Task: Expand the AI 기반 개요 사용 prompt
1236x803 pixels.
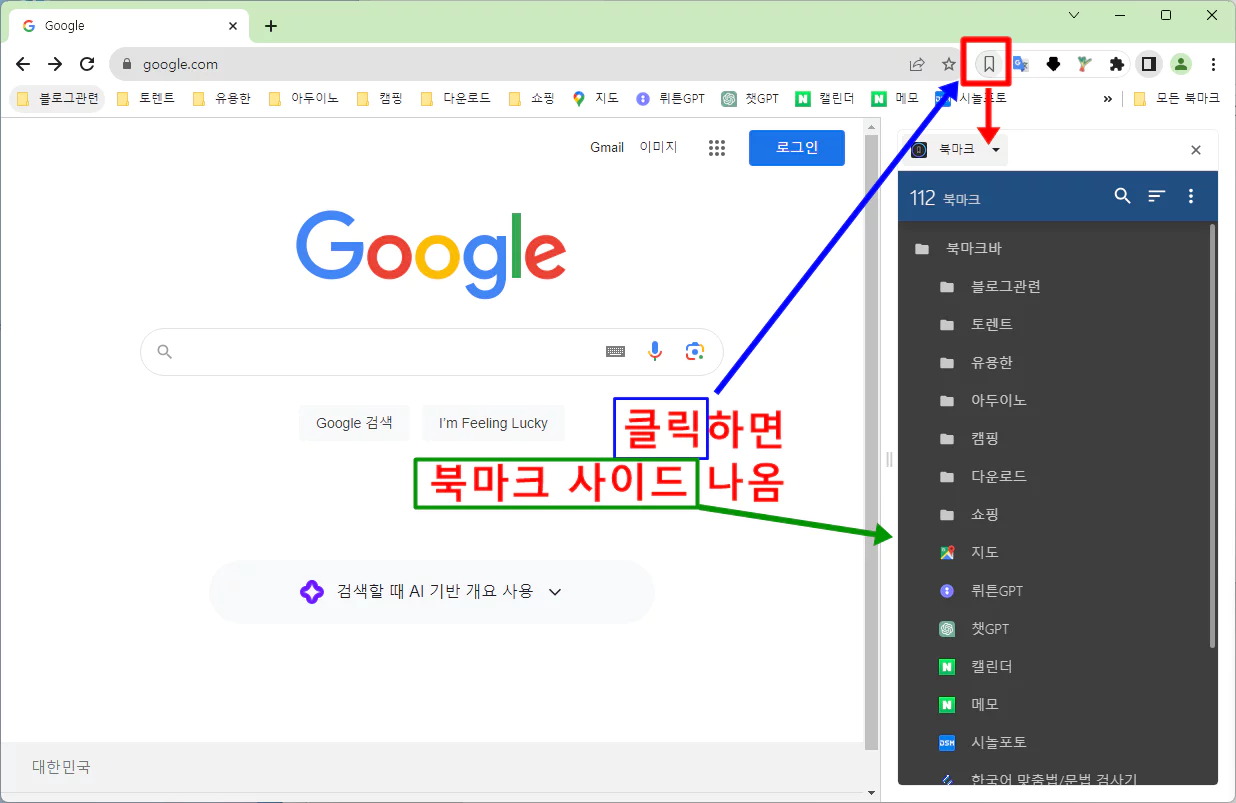Action: [x=432, y=591]
